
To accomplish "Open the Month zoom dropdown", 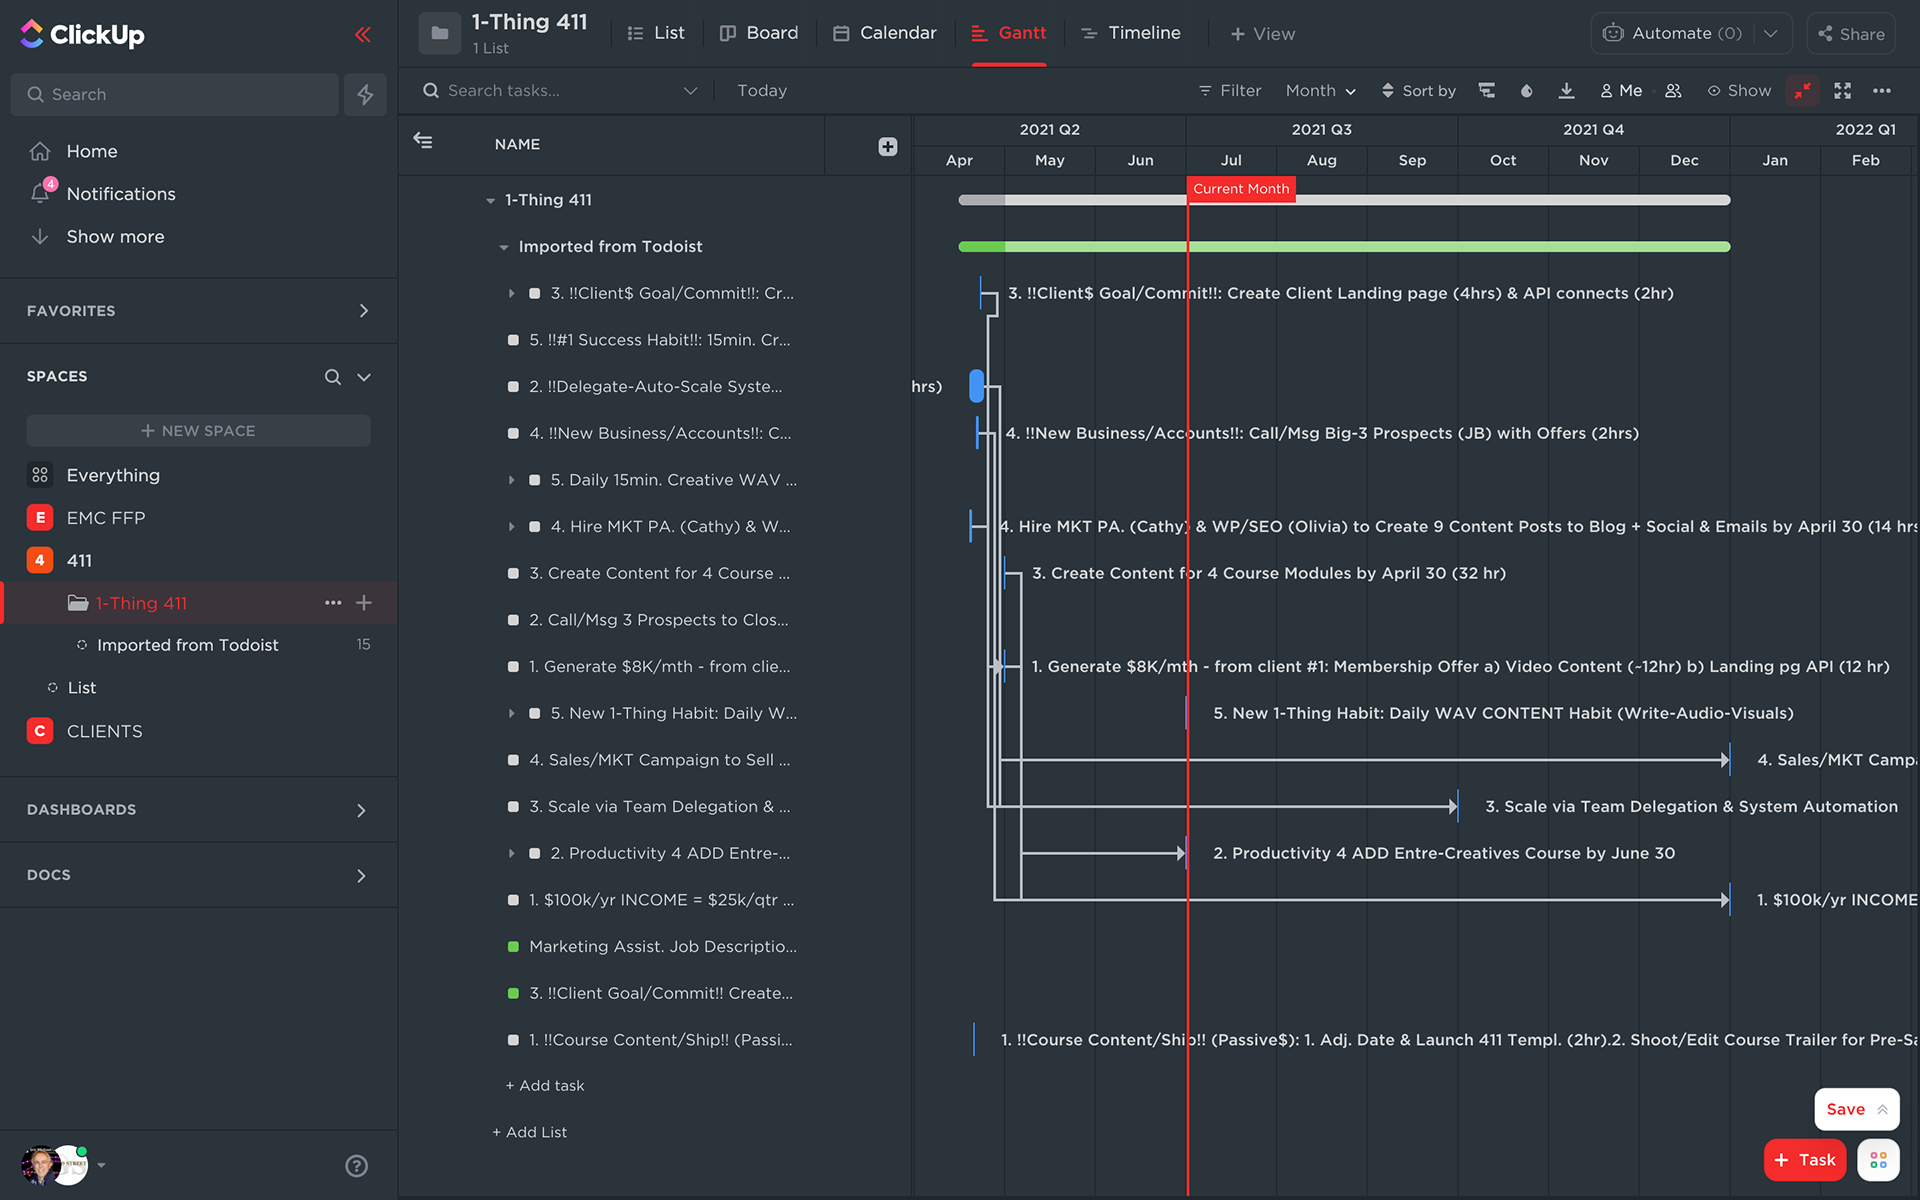I will pyautogui.click(x=1320, y=91).
